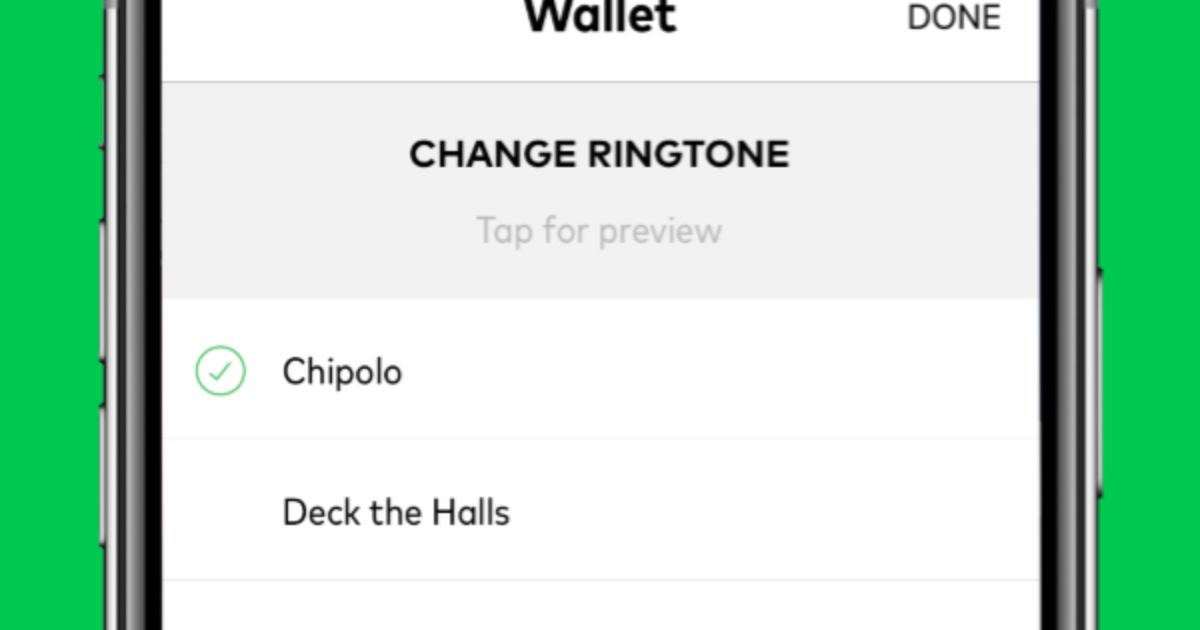The height and width of the screenshot is (630, 1200).
Task: Click empty selection spot left of Deck the Halls
Action: coord(220,513)
